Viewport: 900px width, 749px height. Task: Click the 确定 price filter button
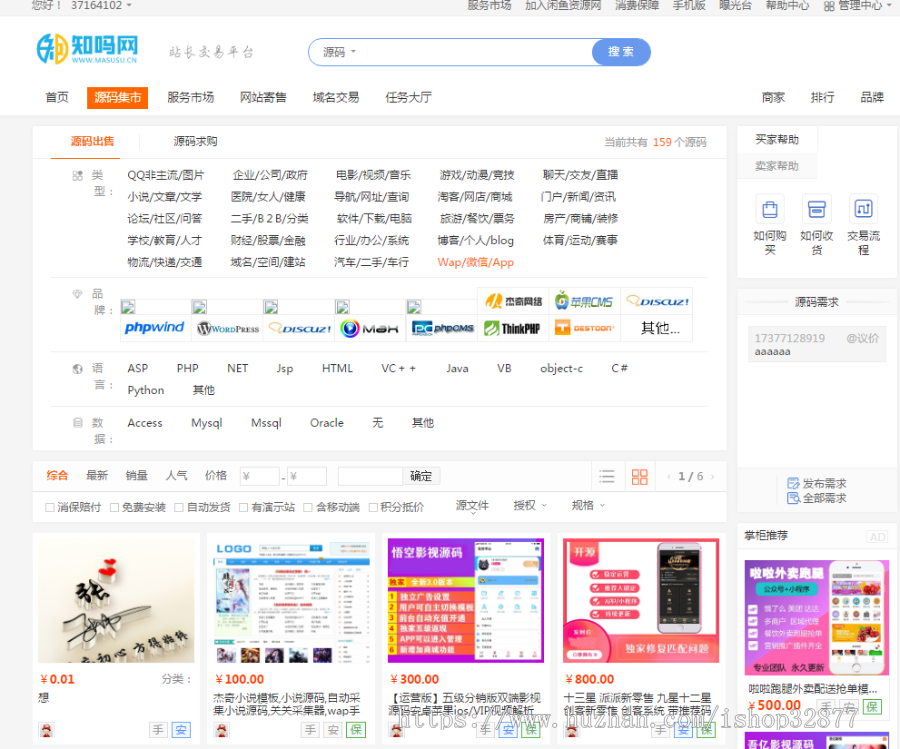[x=421, y=476]
